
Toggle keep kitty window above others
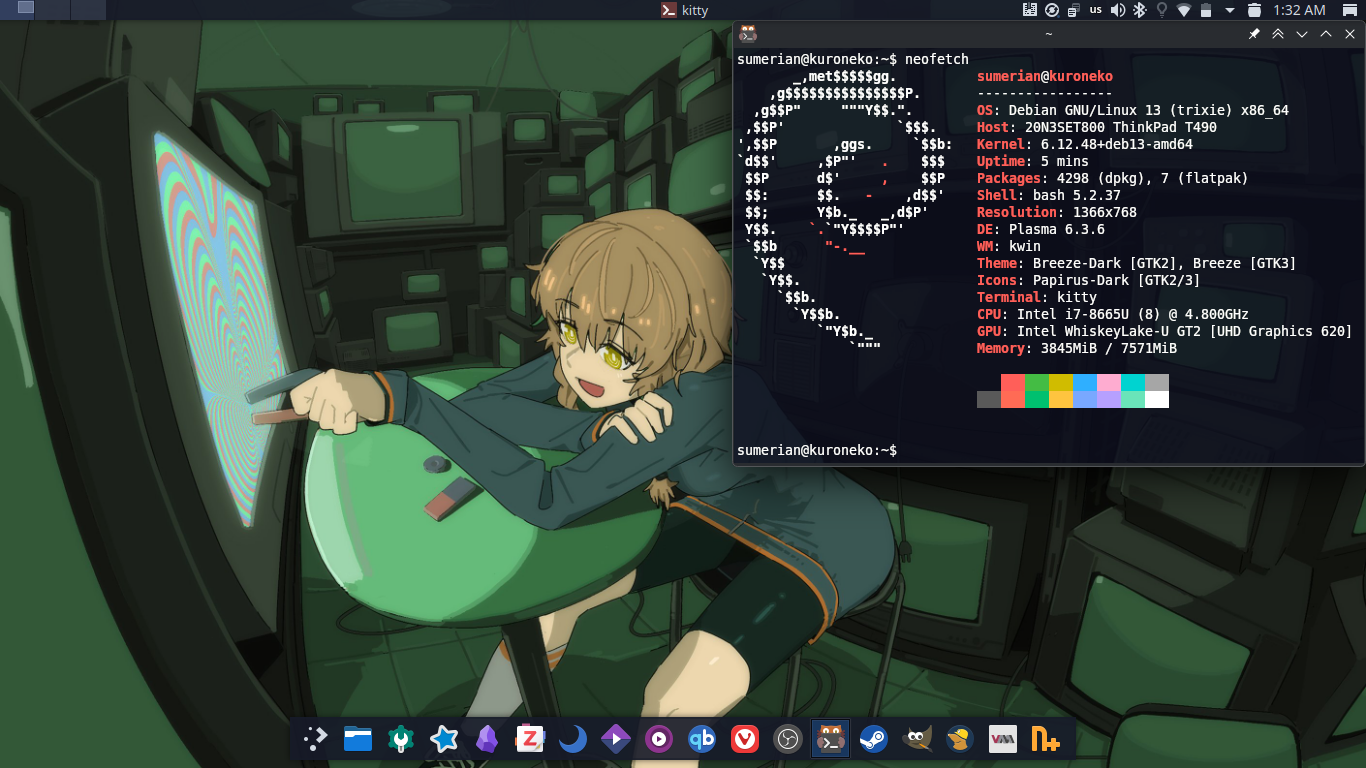point(1278,34)
